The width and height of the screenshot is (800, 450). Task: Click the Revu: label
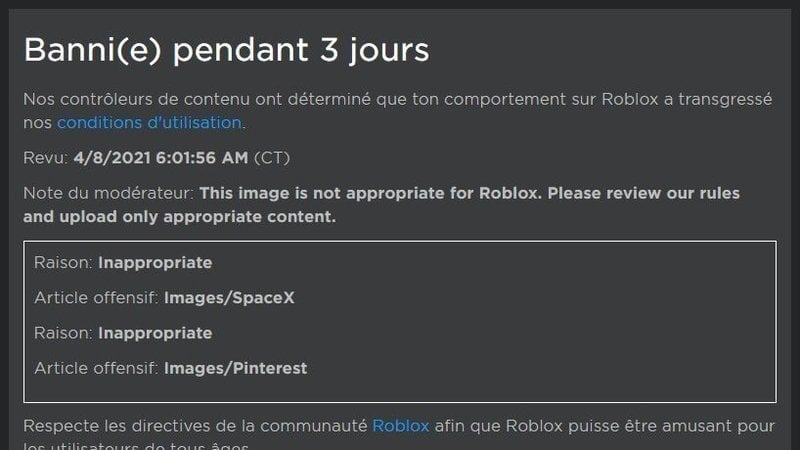pos(45,158)
